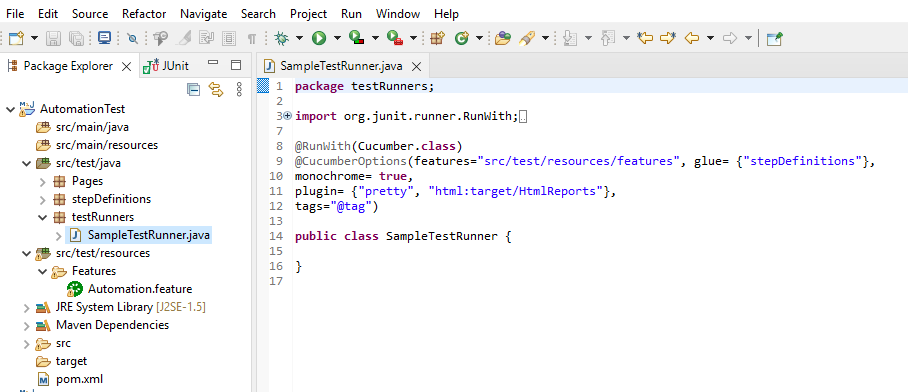Toggle Show Whitespace Characters pilcrow icon
This screenshot has height=392, width=908.
[252, 38]
